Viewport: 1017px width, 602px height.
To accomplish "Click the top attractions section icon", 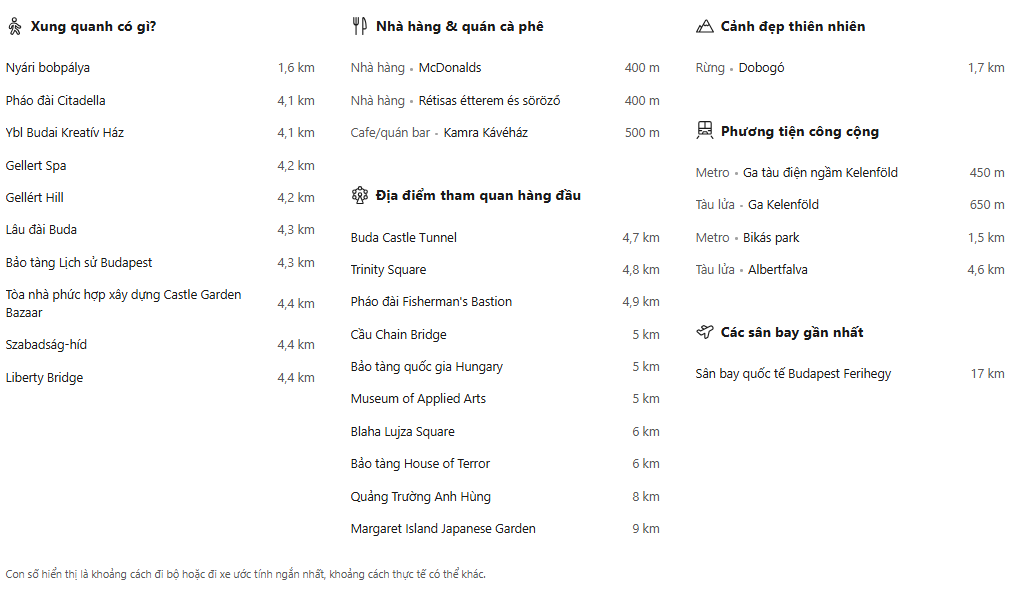I will click(359, 195).
